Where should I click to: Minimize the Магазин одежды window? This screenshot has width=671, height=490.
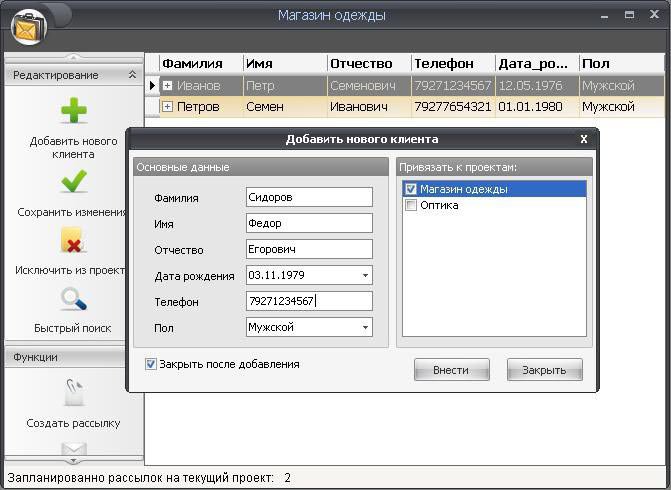pyautogui.click(x=605, y=16)
